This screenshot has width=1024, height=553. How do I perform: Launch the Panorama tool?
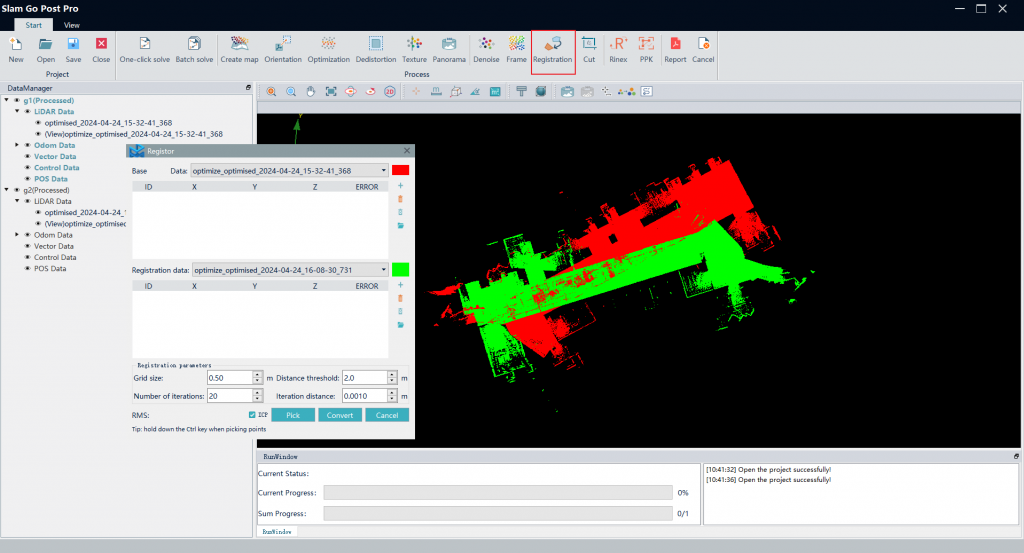[x=449, y=49]
